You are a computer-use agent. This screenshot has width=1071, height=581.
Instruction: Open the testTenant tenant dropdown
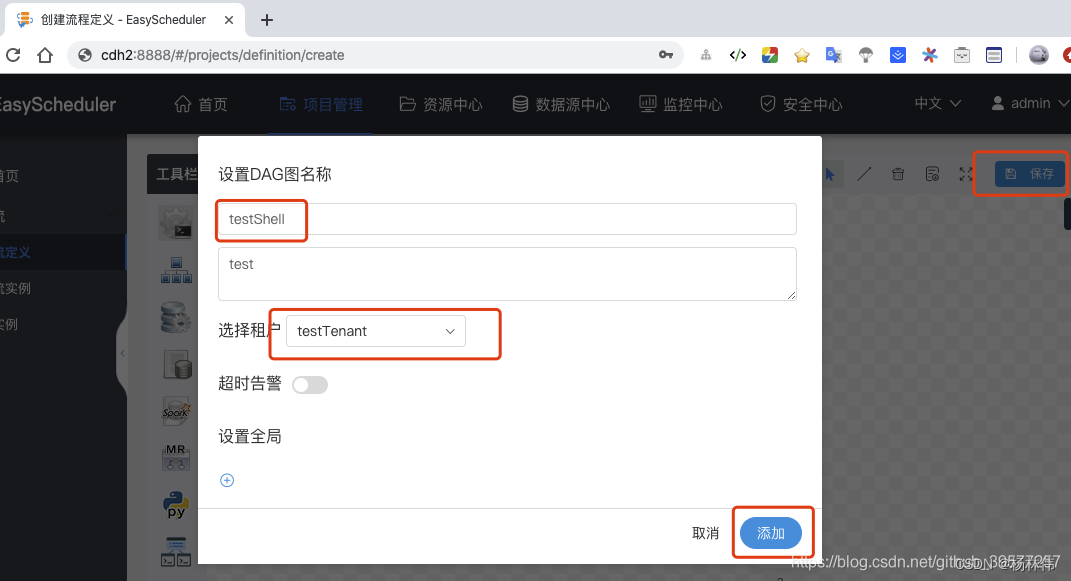point(376,331)
